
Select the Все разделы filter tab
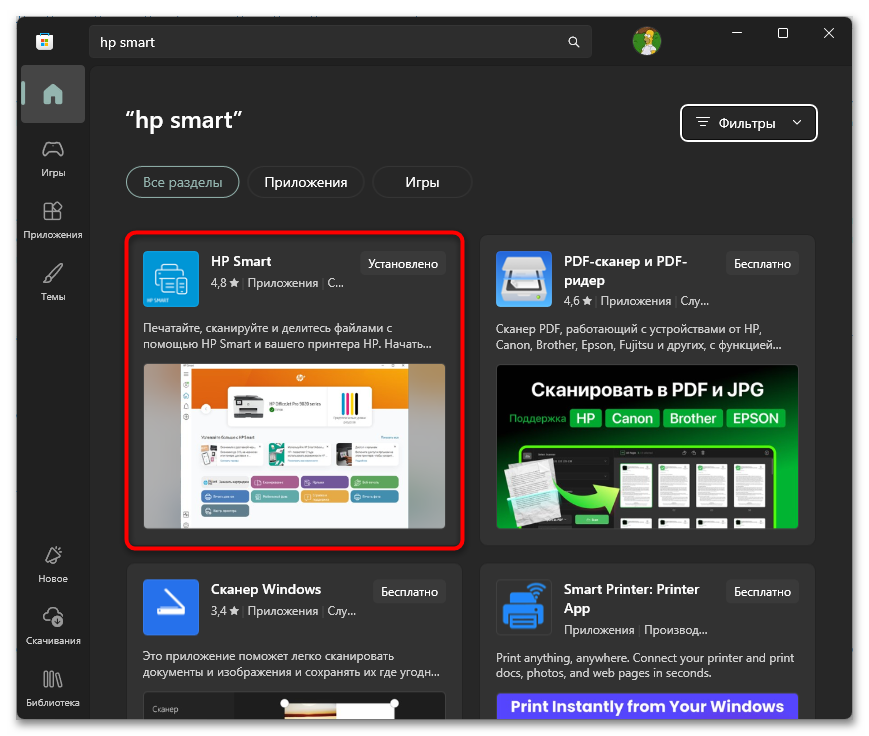click(x=183, y=182)
